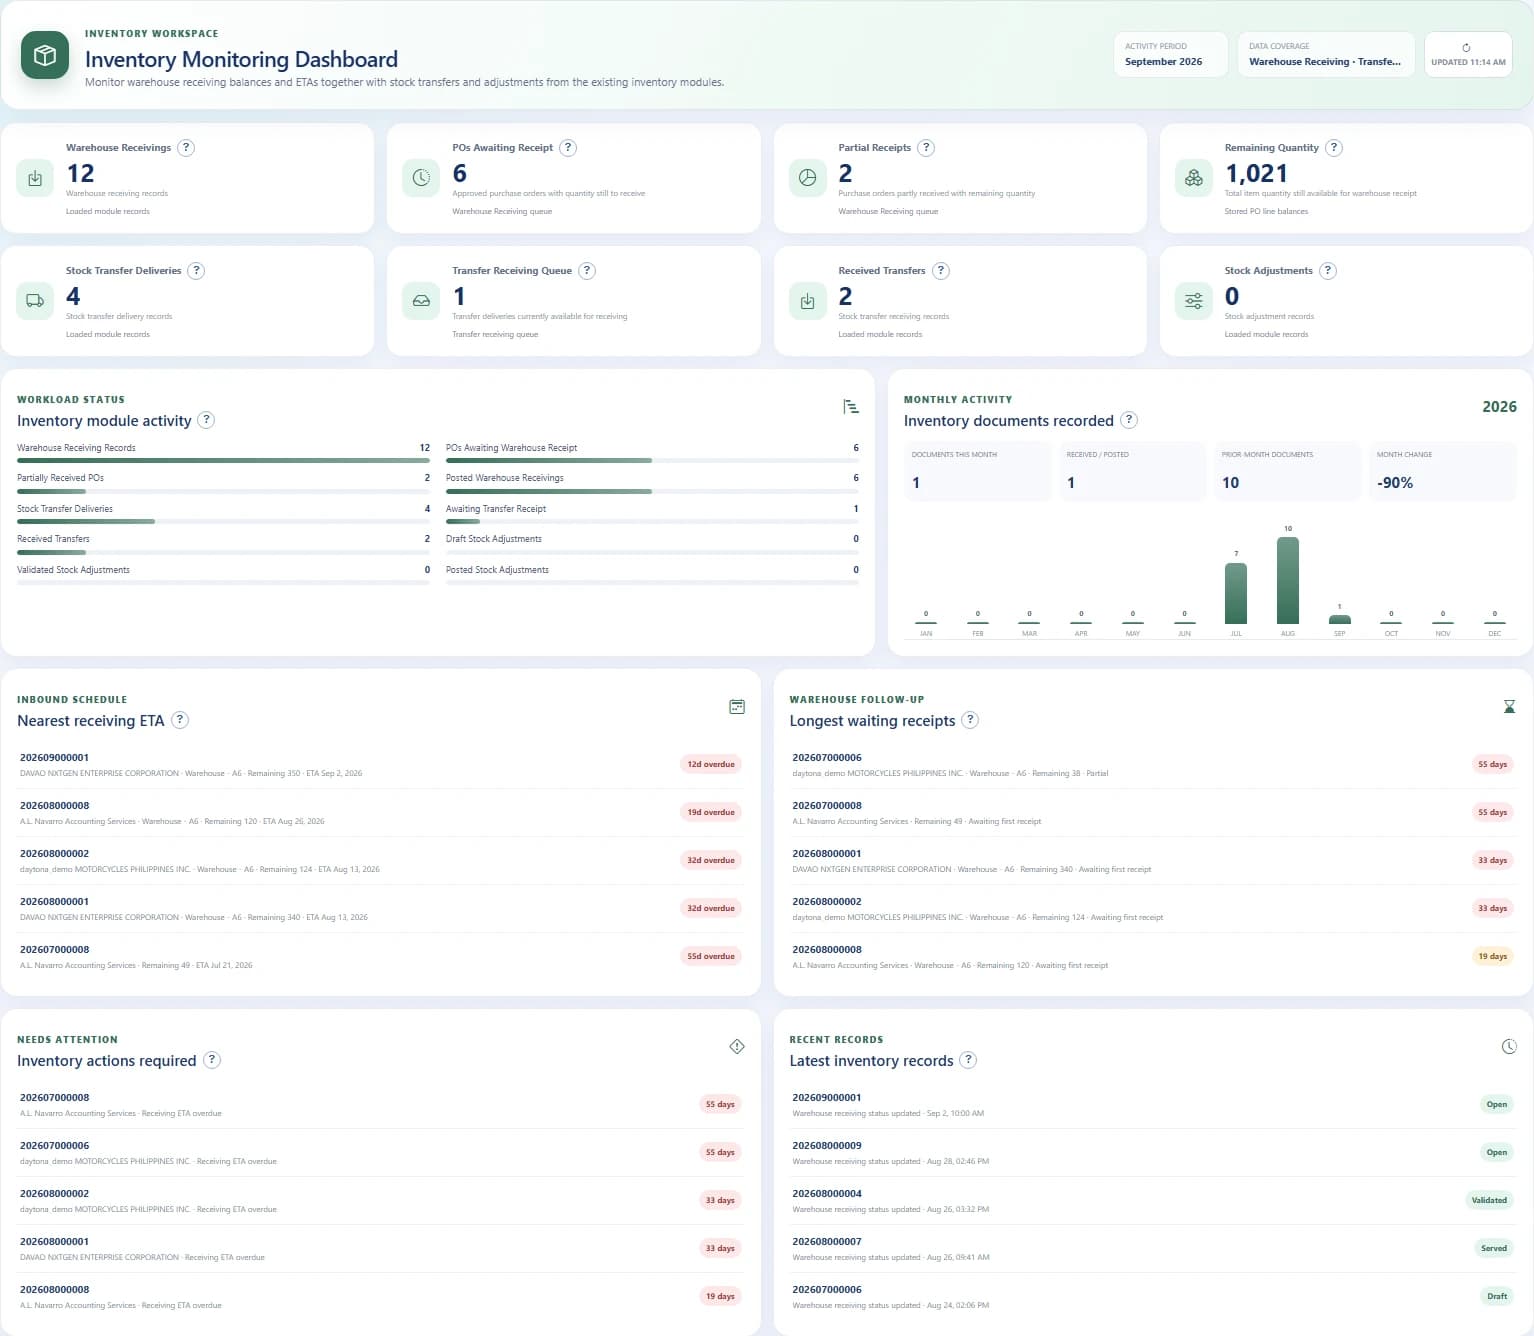The width and height of the screenshot is (1534, 1336).
Task: Click the truck icon on Stock Transfer Deliveries card
Action: click(35, 301)
